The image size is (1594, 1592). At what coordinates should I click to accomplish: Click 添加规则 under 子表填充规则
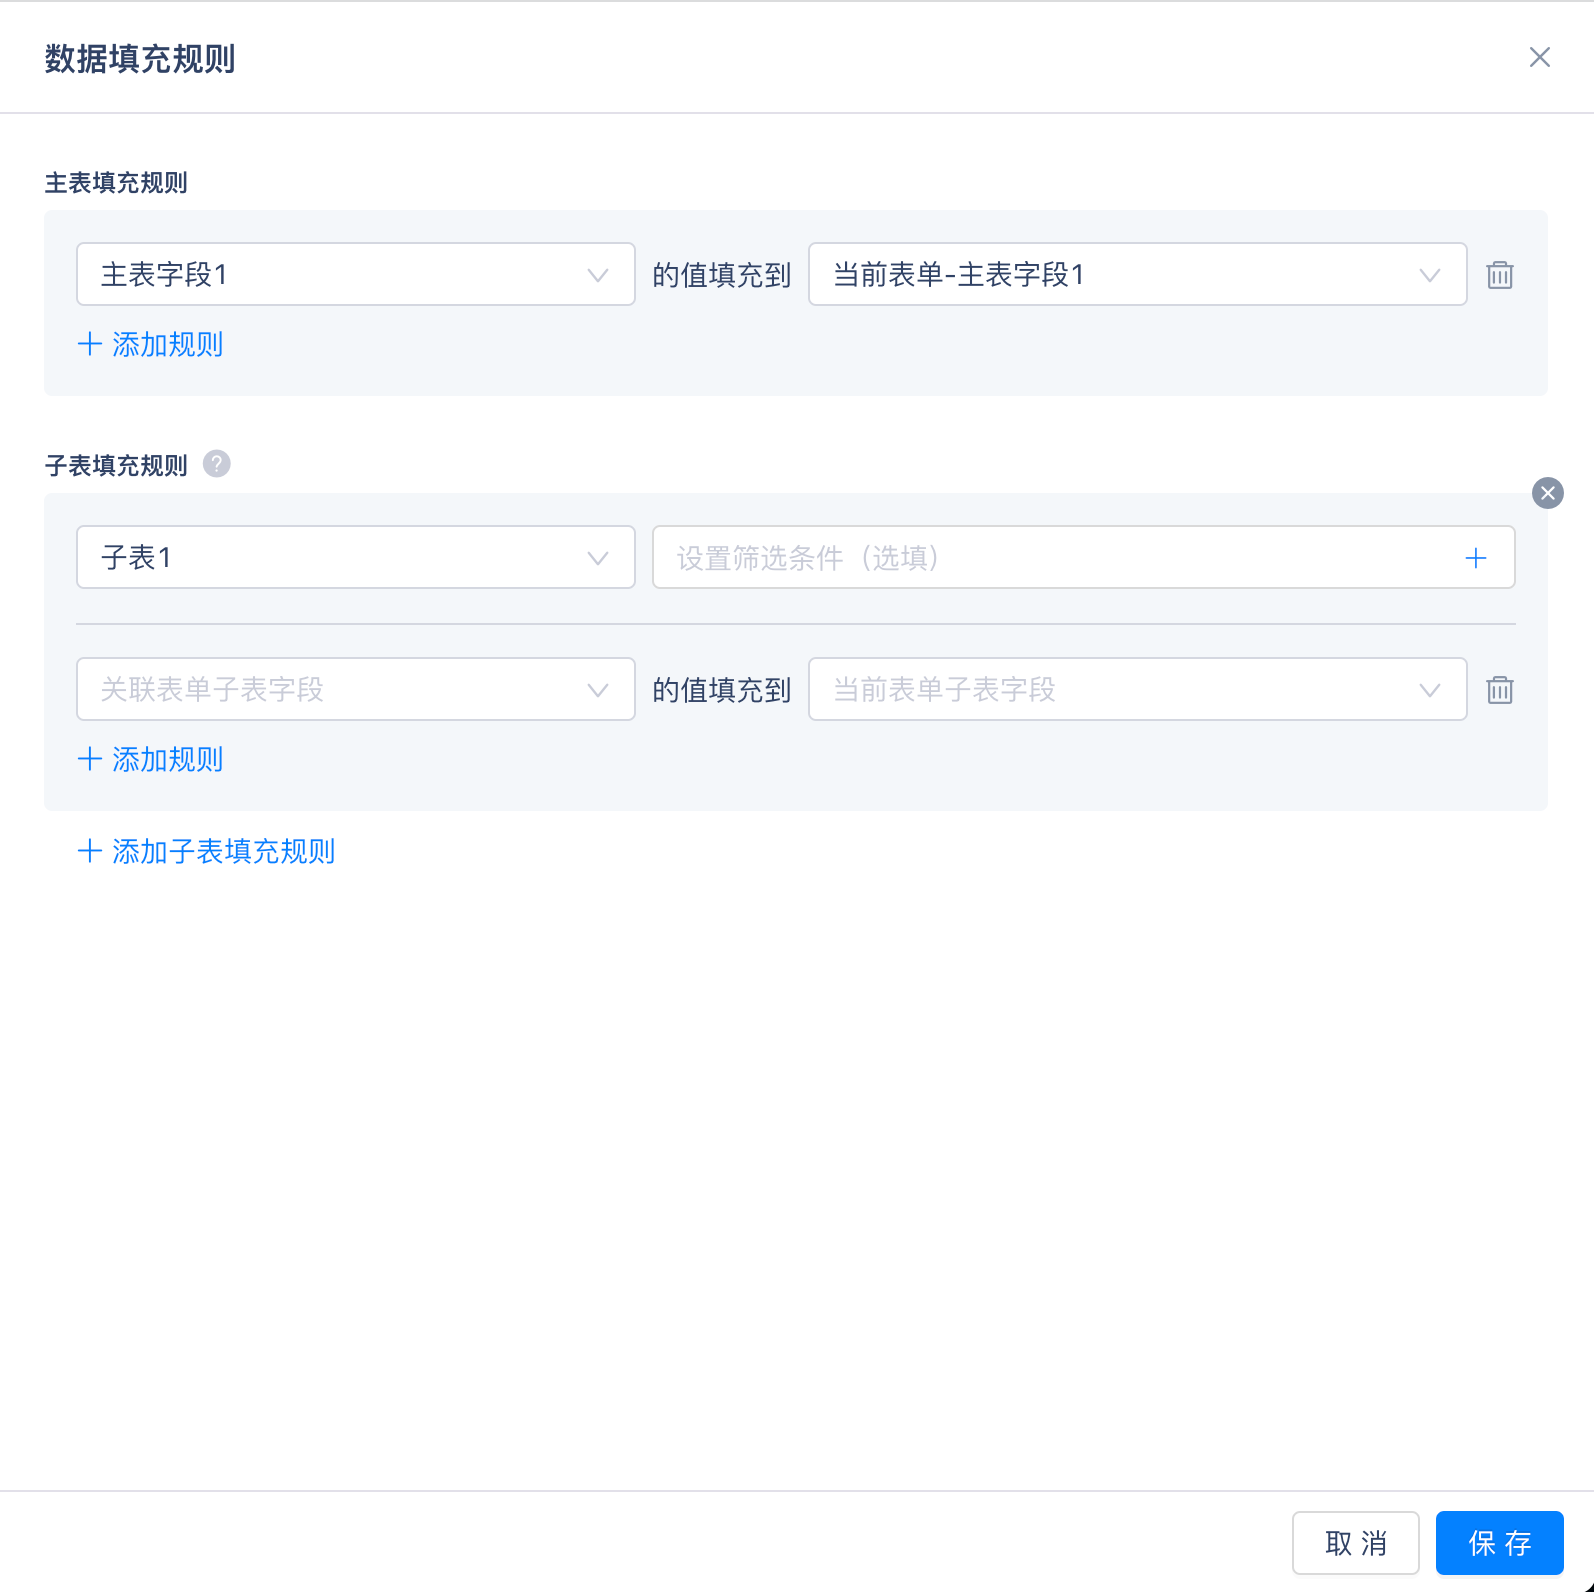pyautogui.click(x=151, y=759)
